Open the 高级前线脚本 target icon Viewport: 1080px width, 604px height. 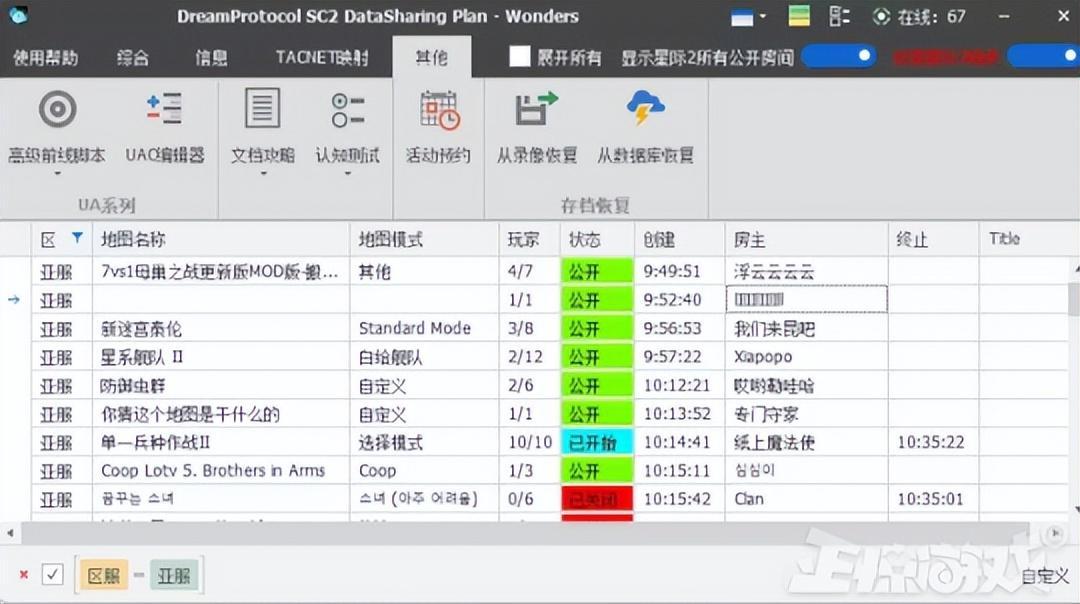(57, 110)
